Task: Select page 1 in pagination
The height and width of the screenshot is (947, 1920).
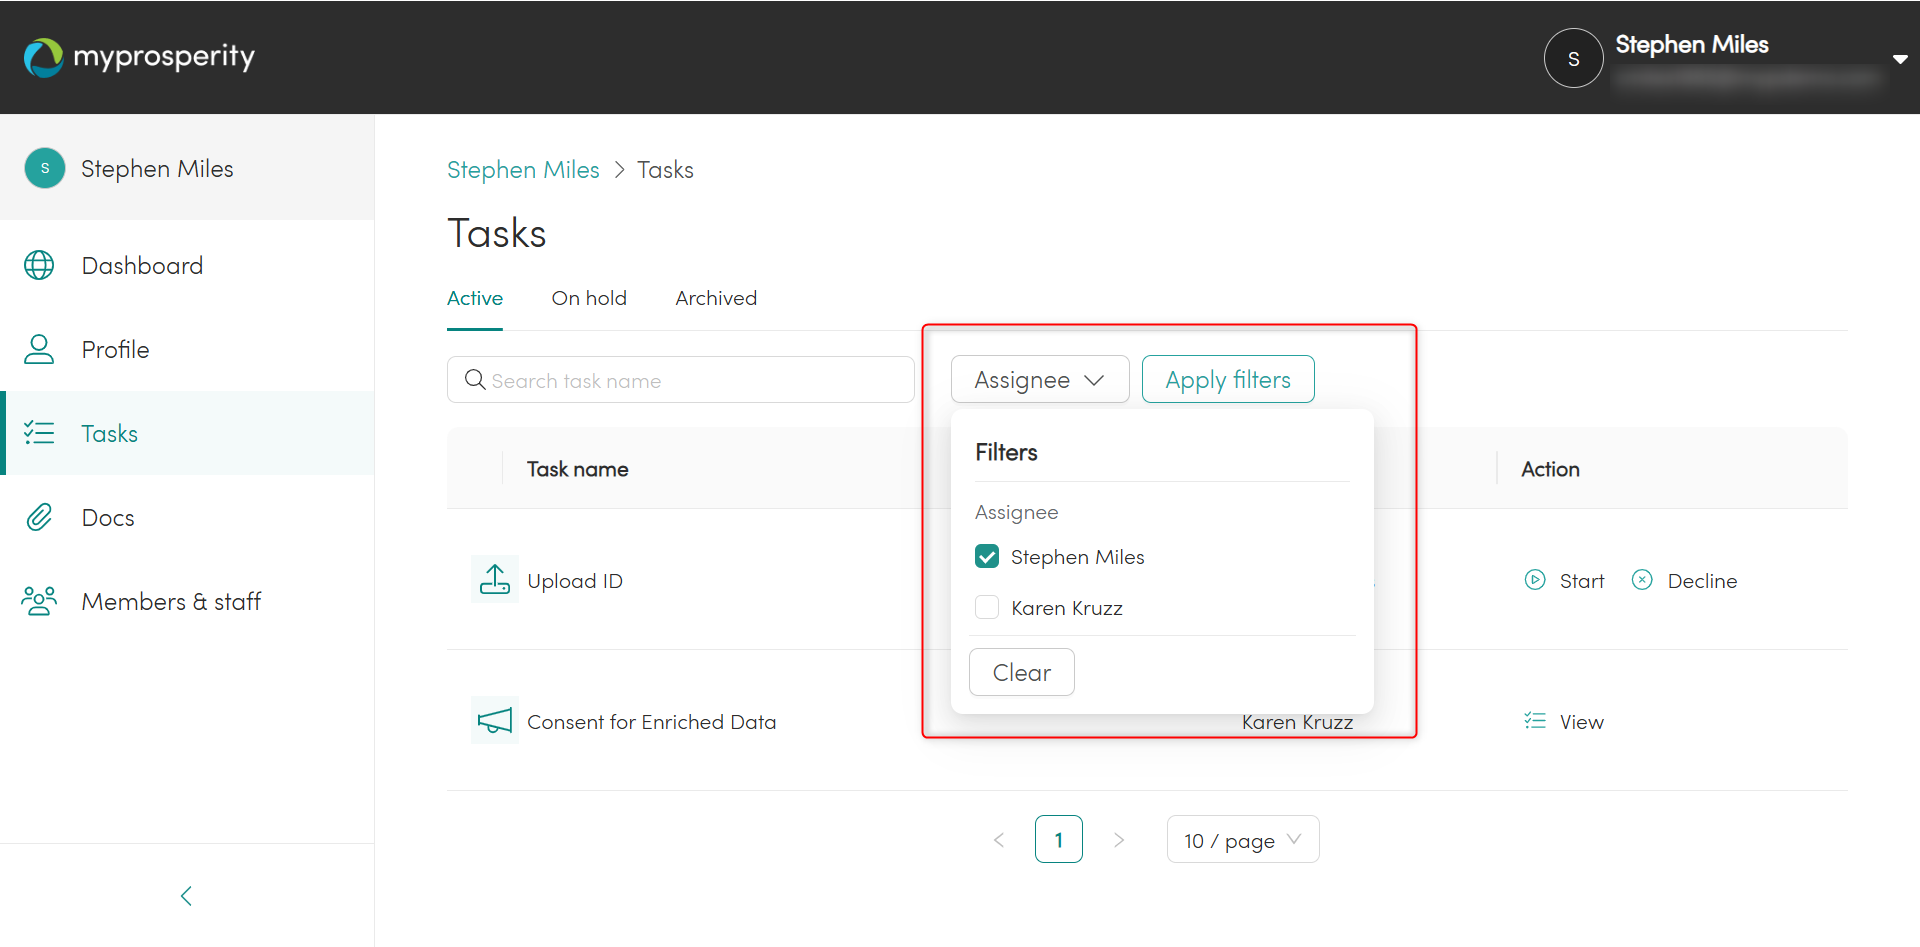Action: [x=1059, y=840]
